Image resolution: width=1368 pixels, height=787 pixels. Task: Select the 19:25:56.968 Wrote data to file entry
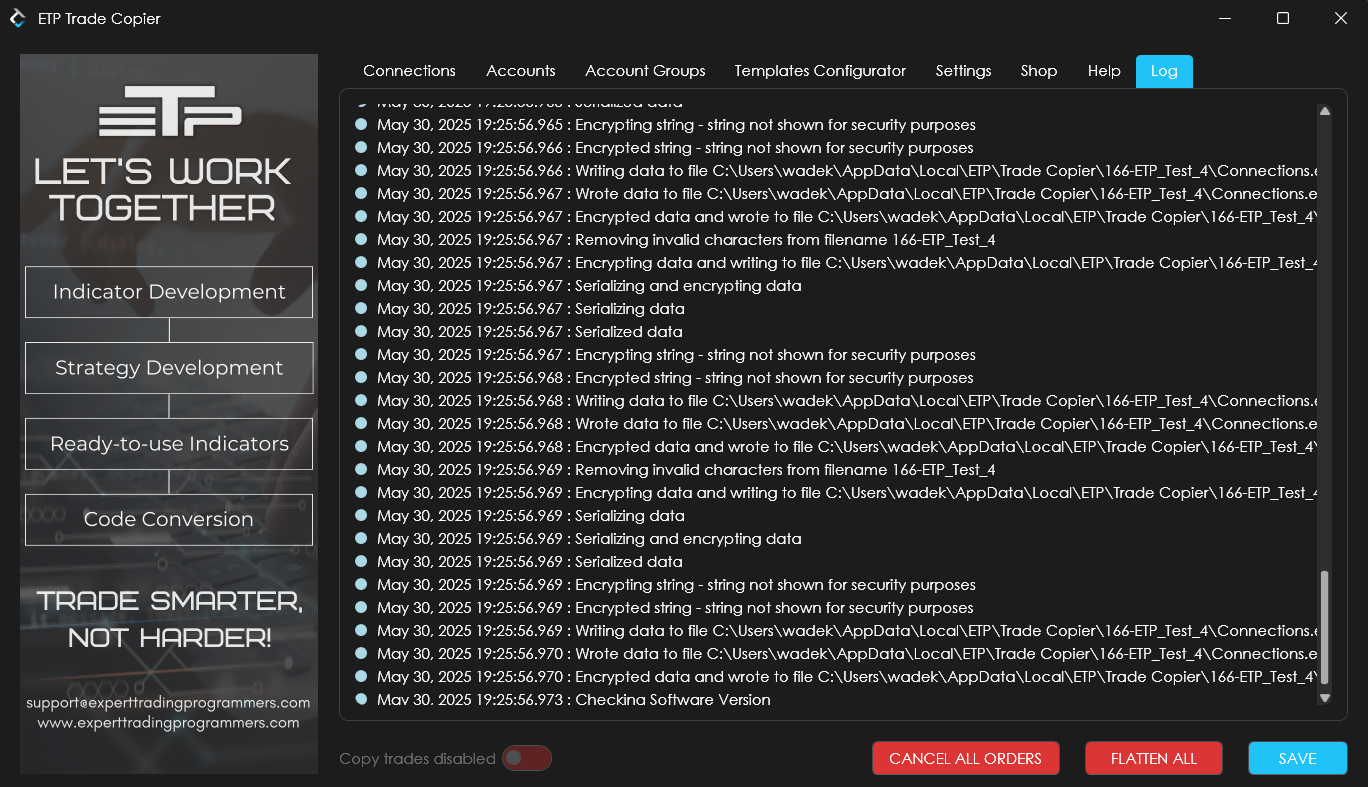pyautogui.click(x=835, y=424)
